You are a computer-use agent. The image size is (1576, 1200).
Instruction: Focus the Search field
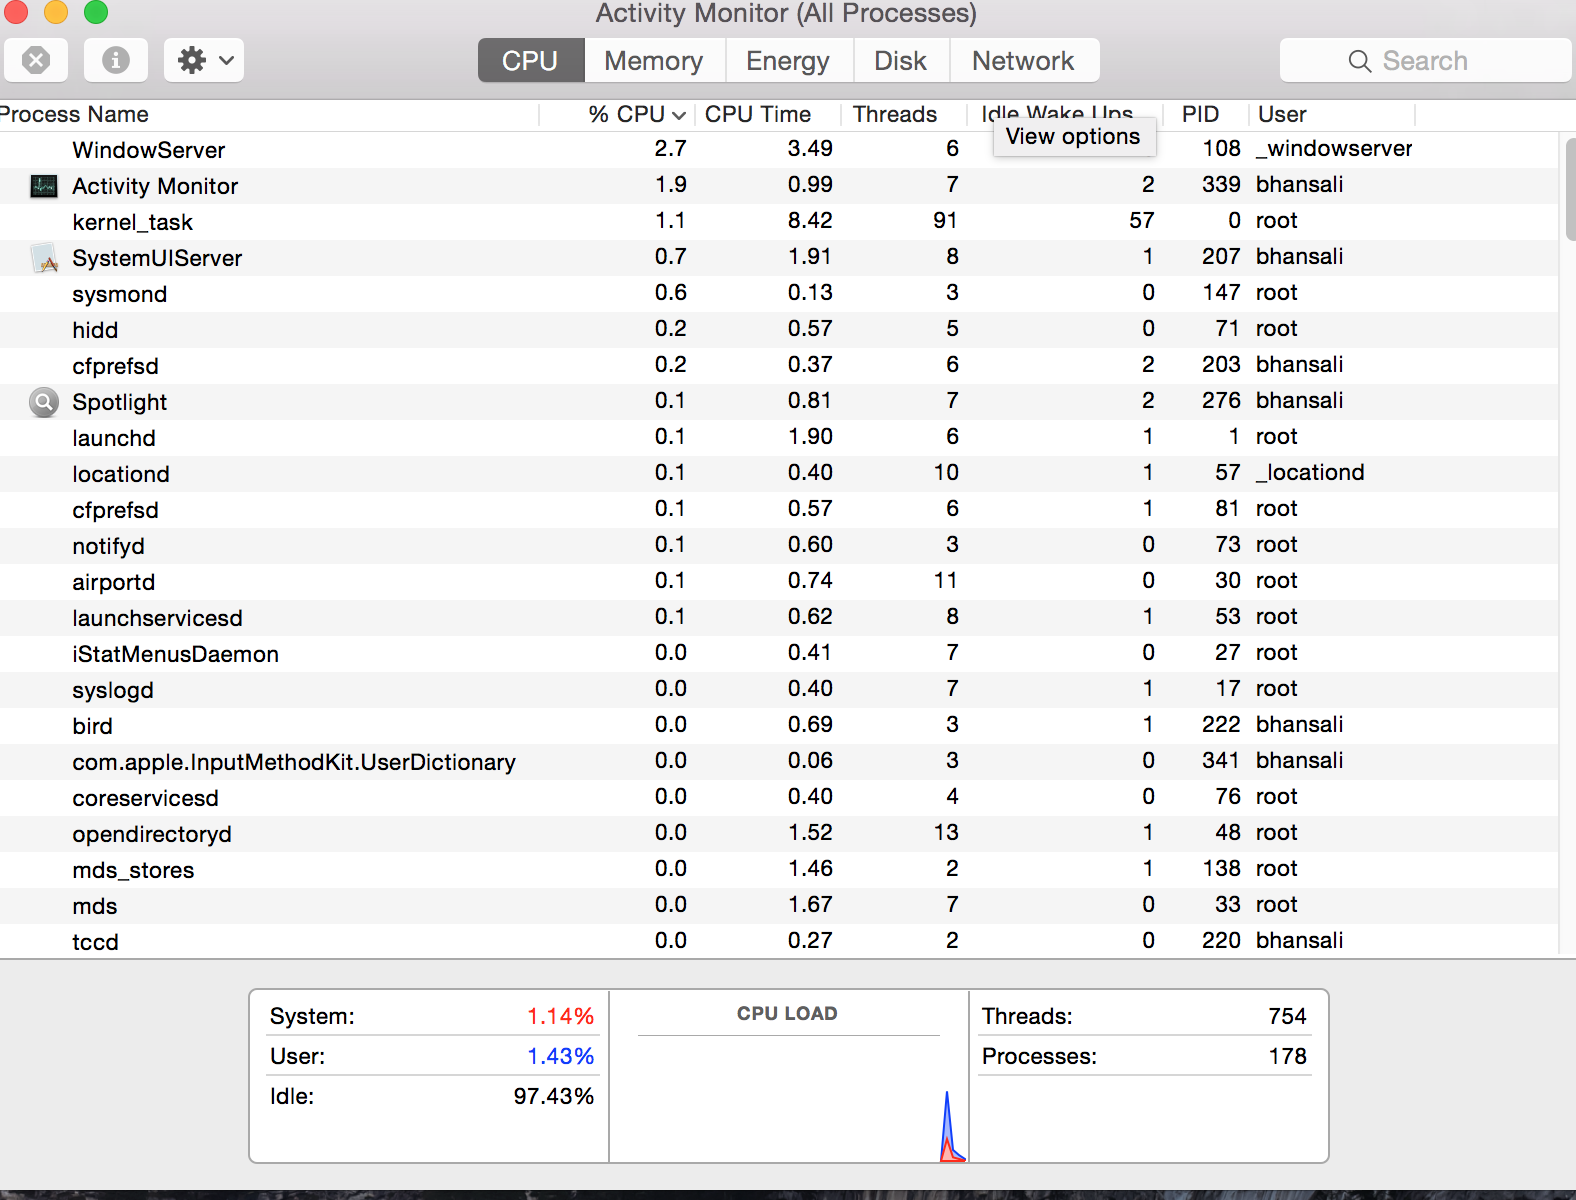1426,61
